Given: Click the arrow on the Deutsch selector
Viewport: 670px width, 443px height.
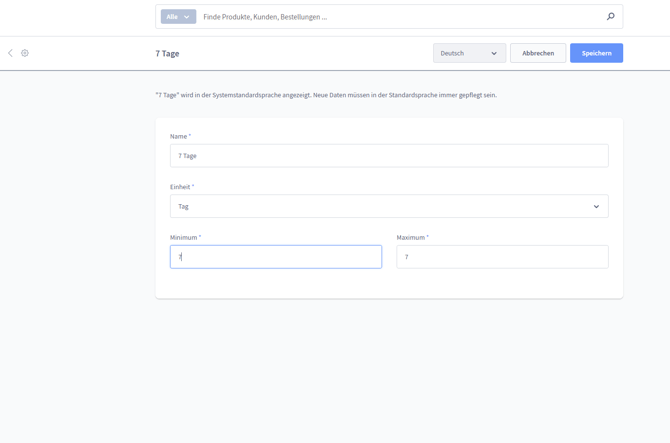Looking at the screenshot, I should click(494, 54).
